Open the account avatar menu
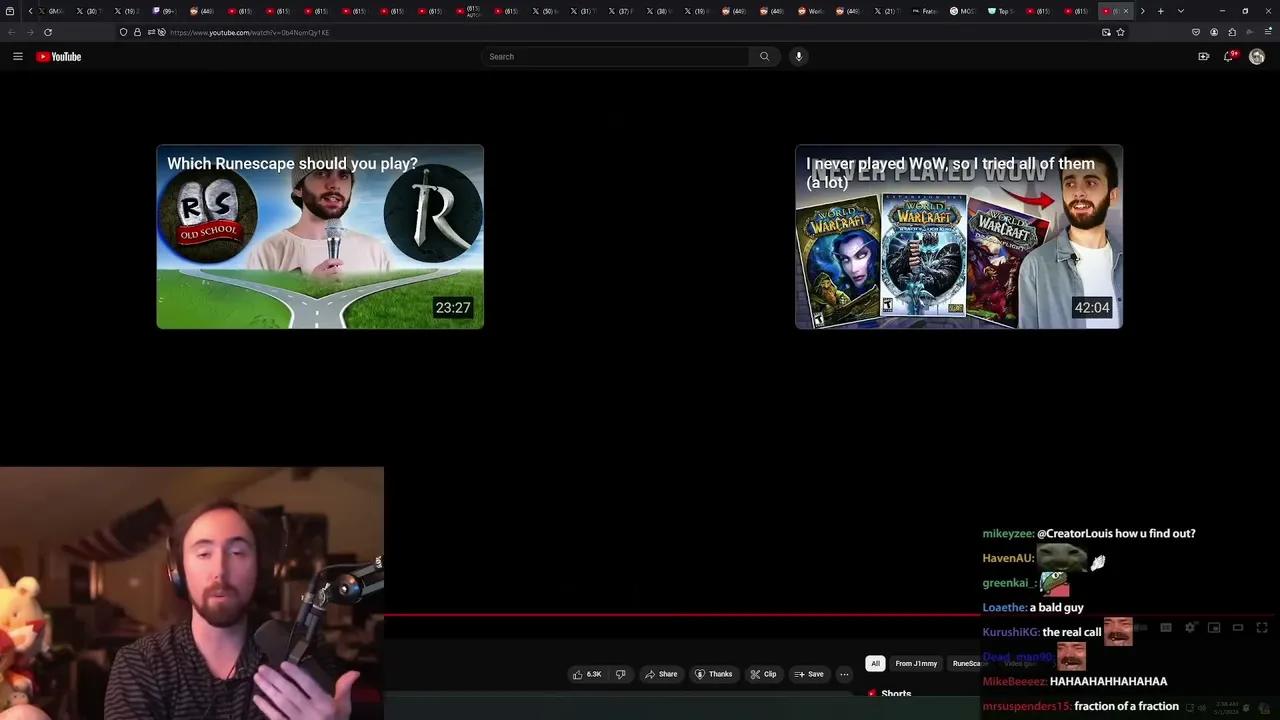This screenshot has width=1280, height=720. pyautogui.click(x=1257, y=57)
